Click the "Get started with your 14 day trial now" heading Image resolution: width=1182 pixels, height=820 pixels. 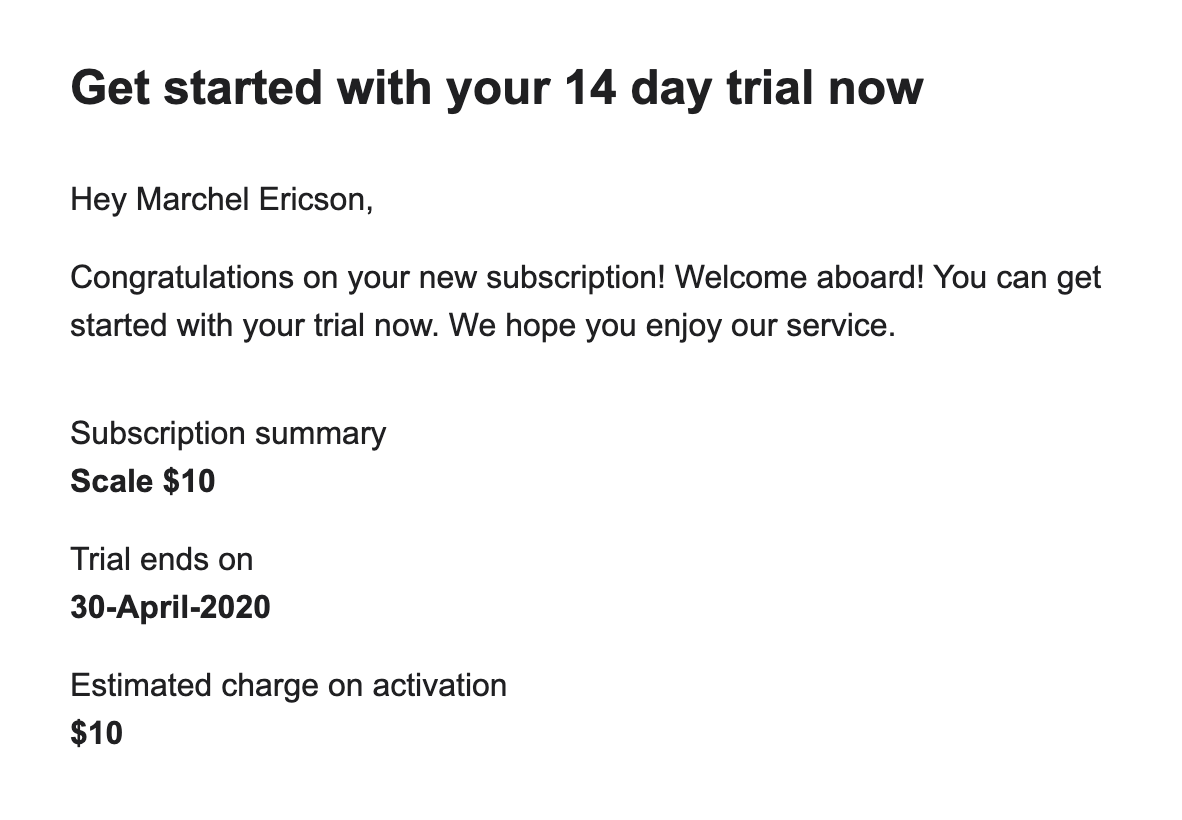coord(496,88)
